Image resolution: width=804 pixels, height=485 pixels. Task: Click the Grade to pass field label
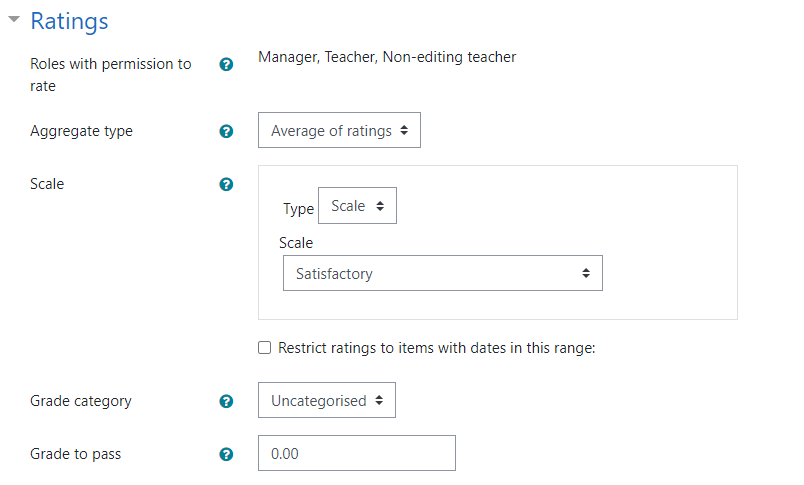point(76,454)
